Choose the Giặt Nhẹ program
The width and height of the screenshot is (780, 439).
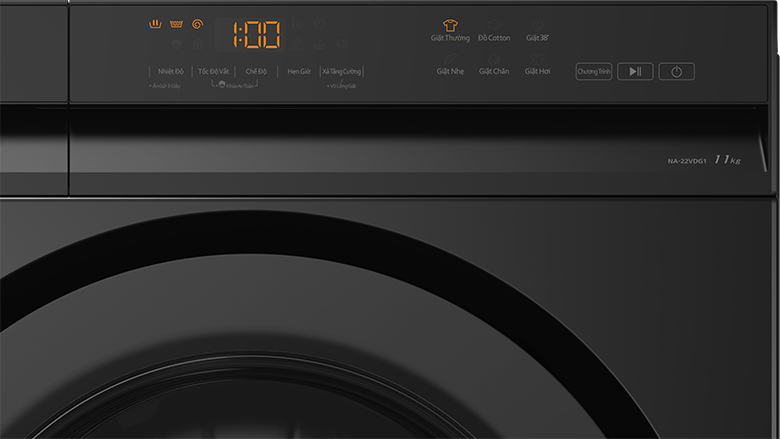(x=450, y=71)
